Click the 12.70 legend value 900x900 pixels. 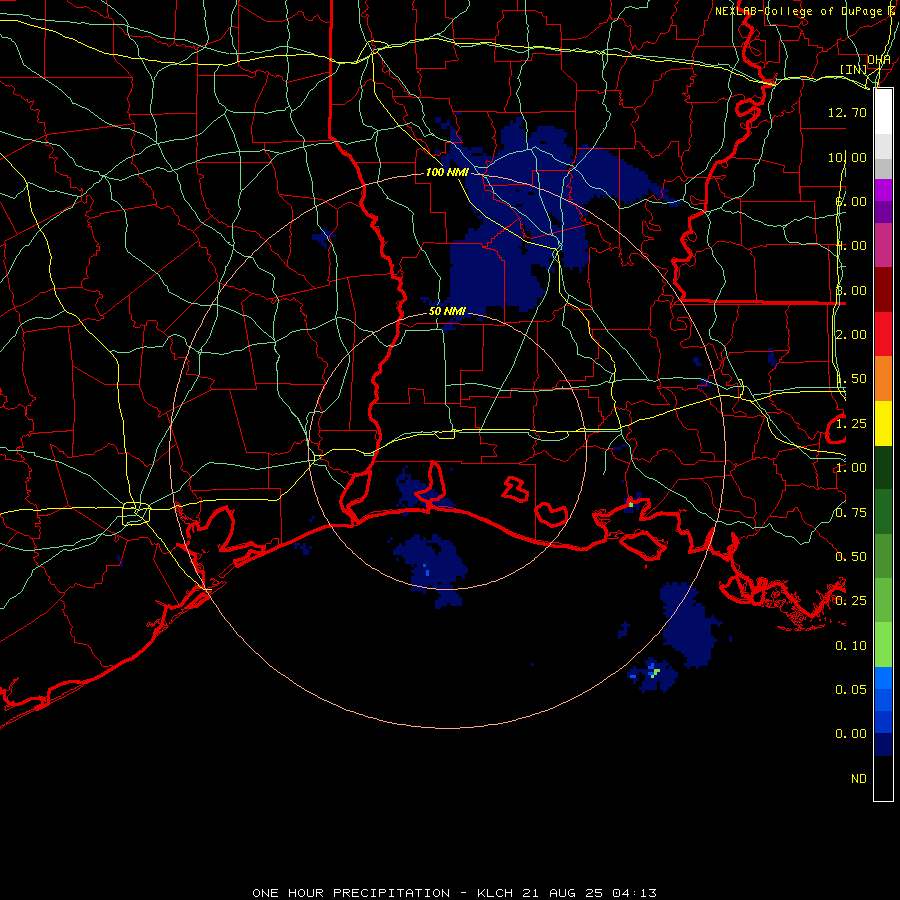847,112
